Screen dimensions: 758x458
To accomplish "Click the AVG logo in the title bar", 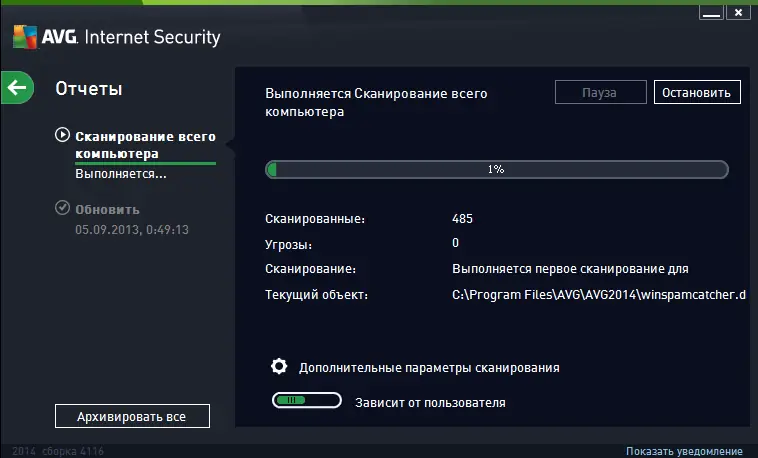I will 39,38.
